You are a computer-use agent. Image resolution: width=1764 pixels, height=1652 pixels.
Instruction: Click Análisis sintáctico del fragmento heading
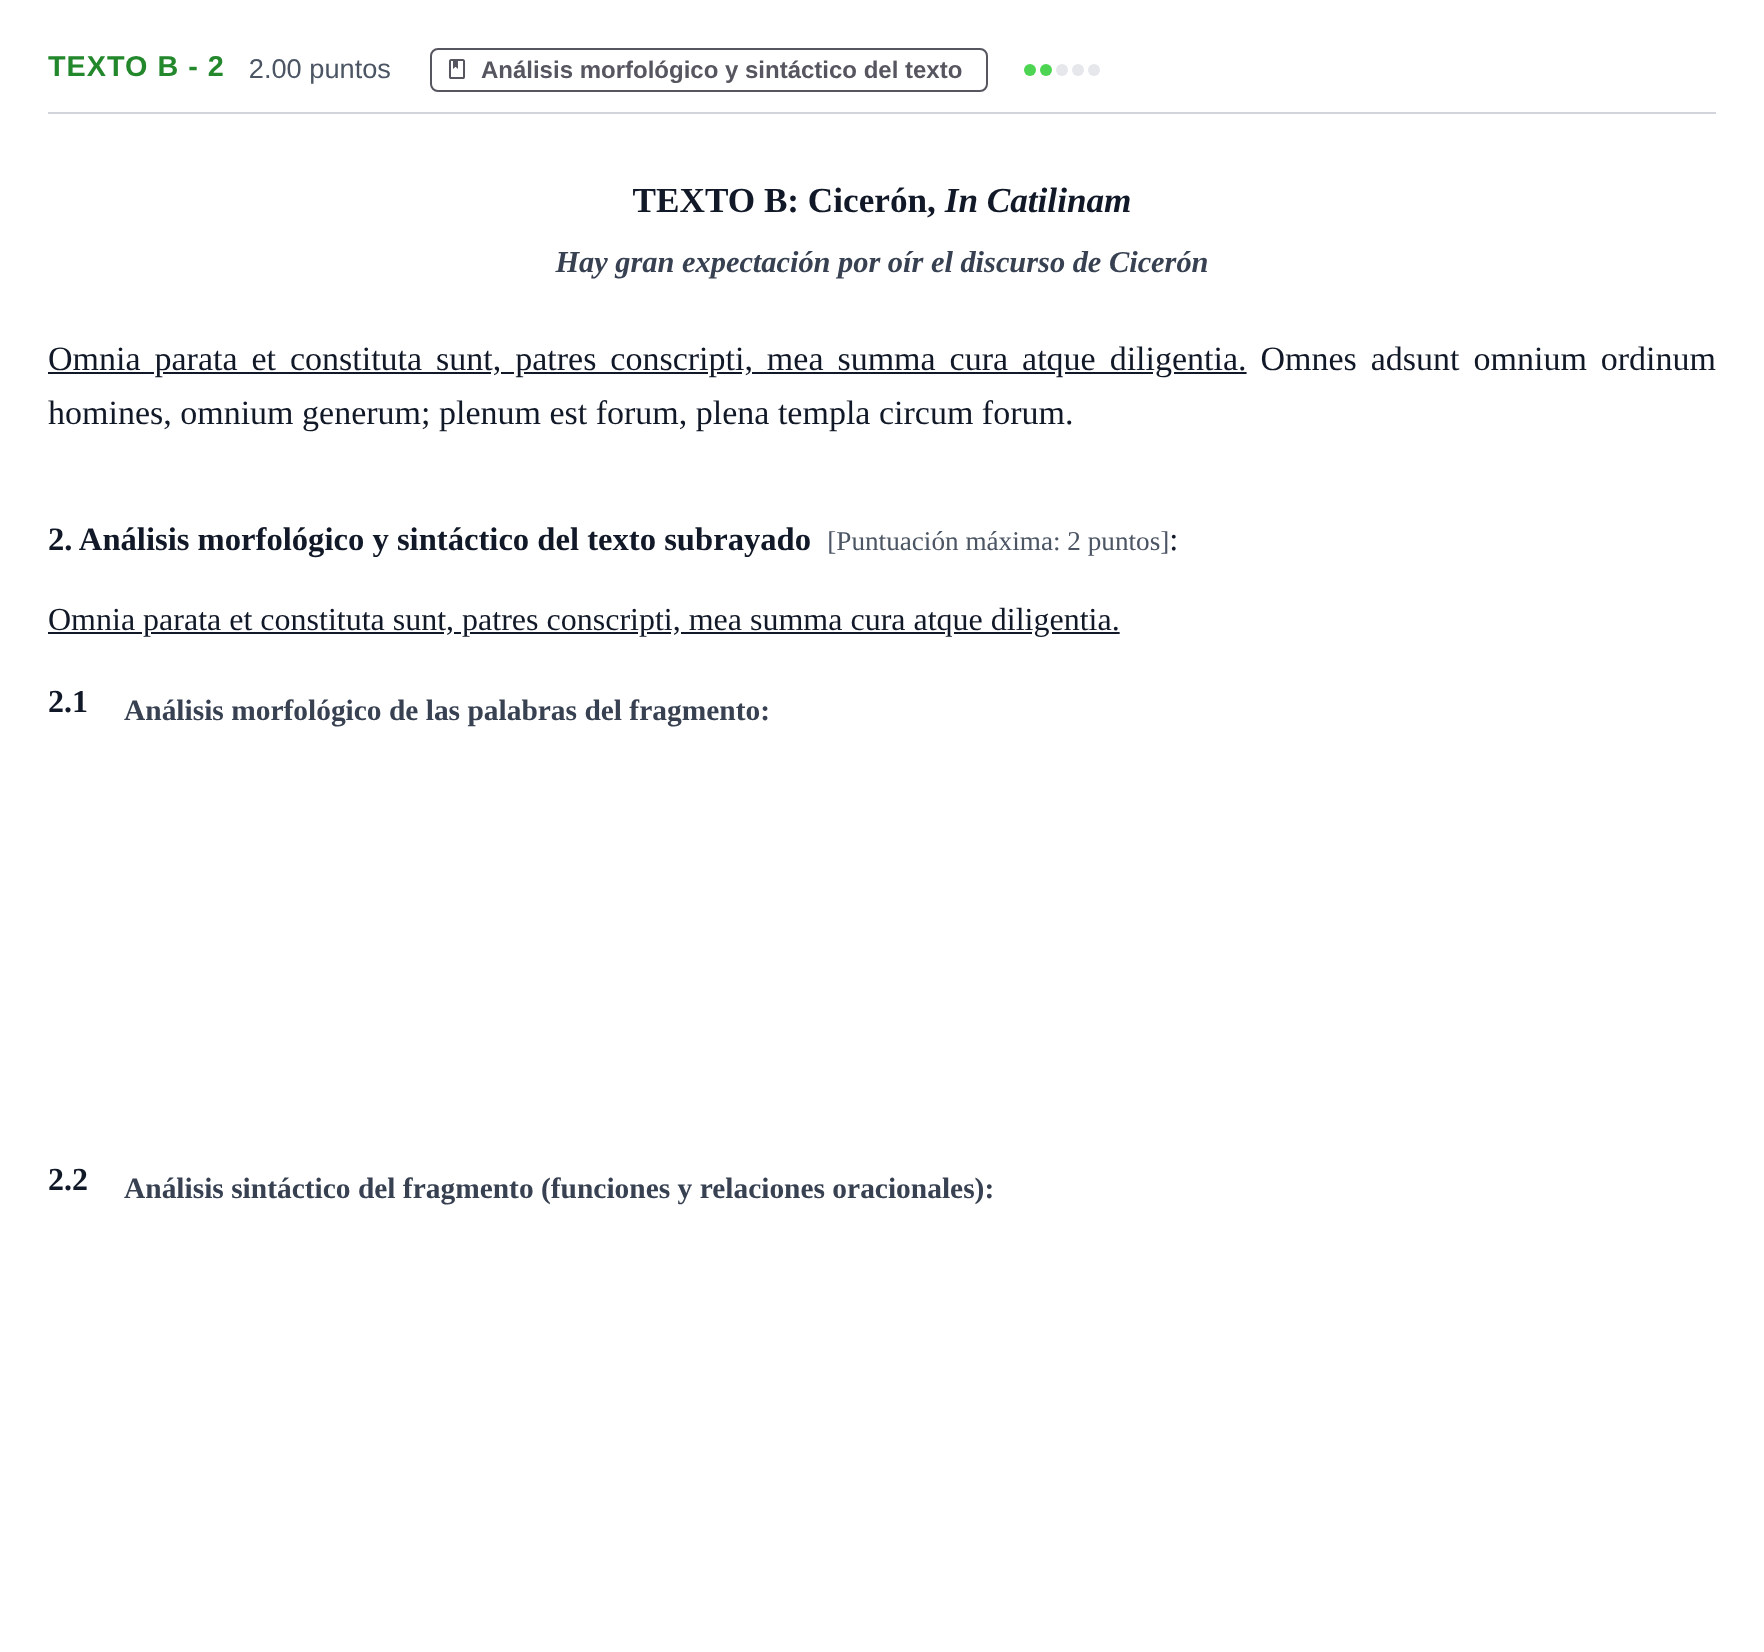(x=558, y=1189)
